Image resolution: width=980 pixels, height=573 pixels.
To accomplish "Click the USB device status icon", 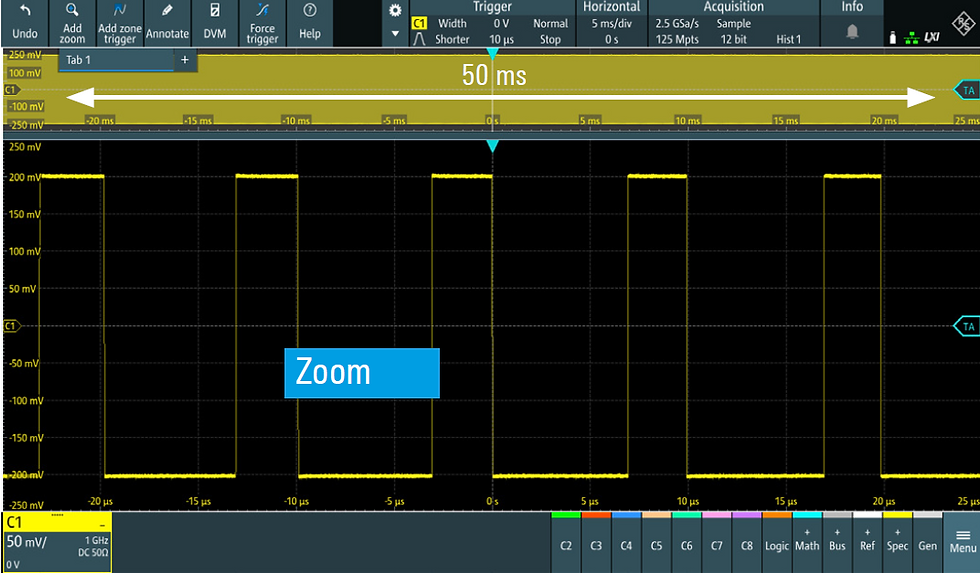I will 892,38.
